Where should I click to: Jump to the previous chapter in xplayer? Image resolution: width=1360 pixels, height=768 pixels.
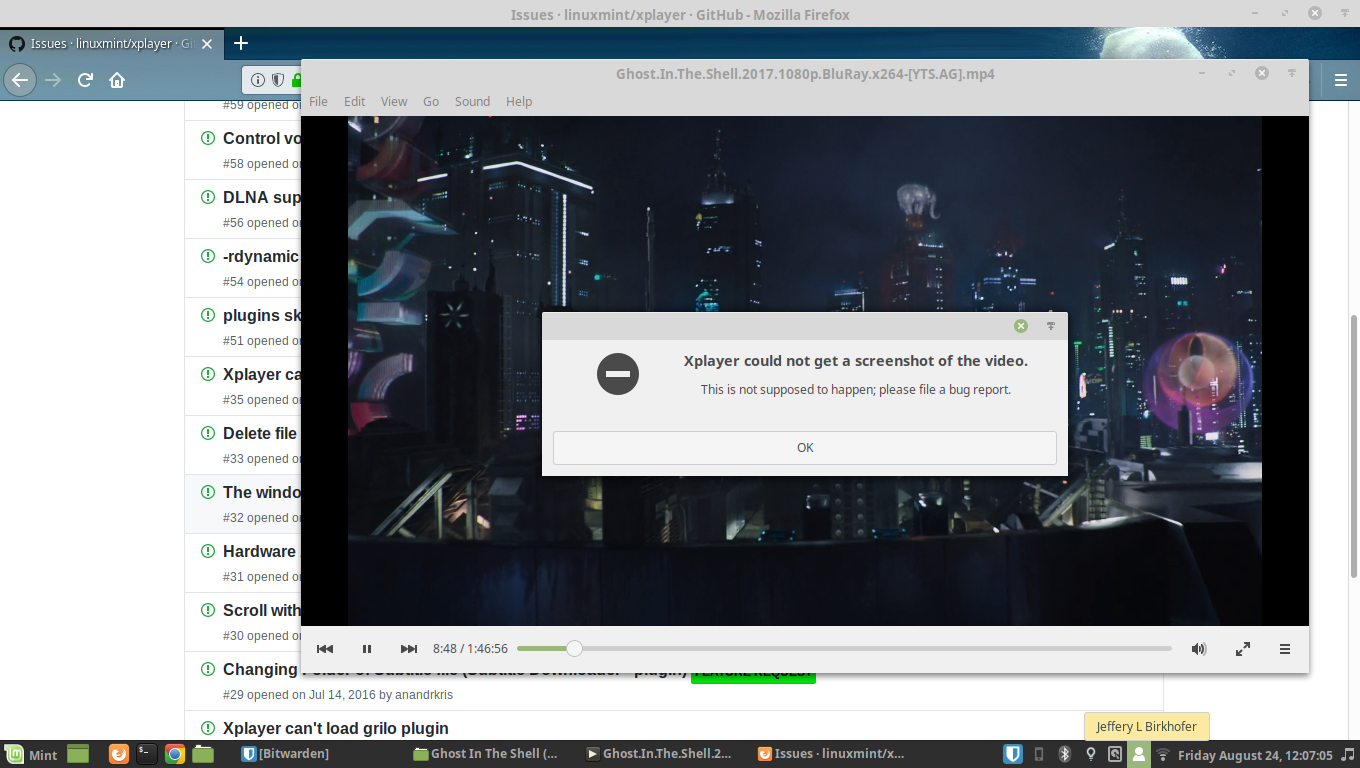(x=325, y=648)
